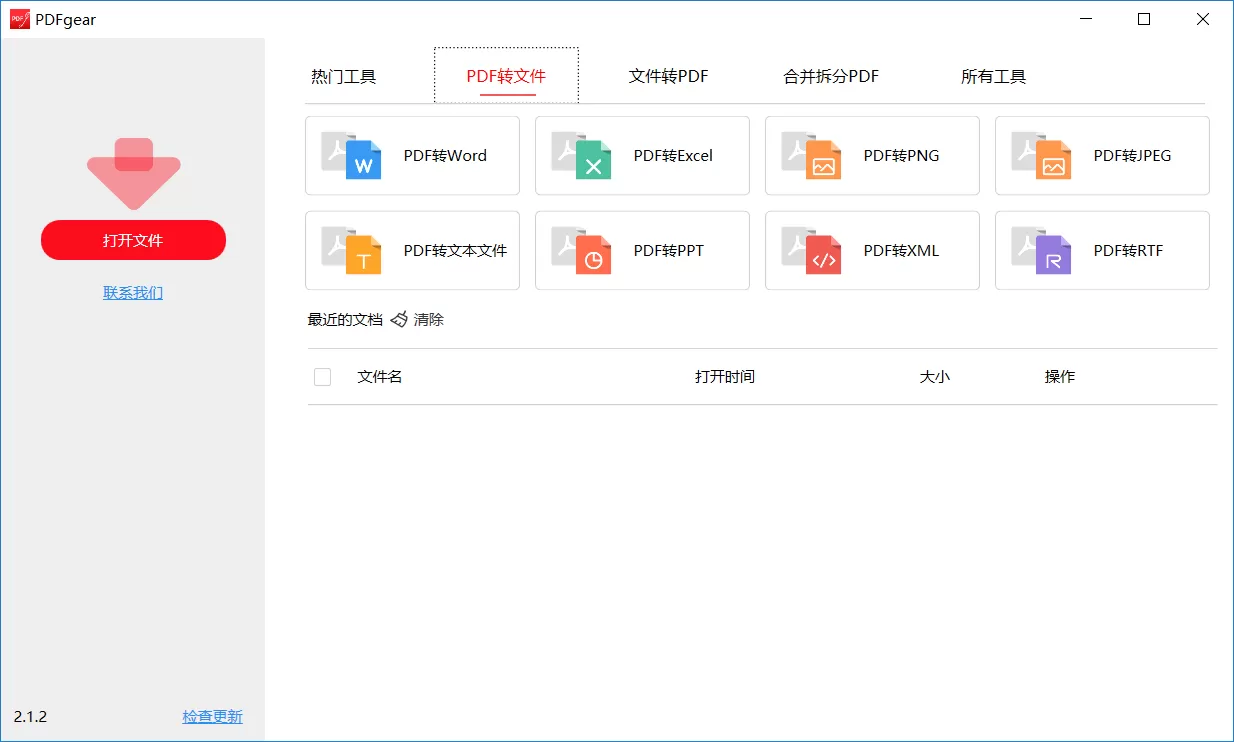Click the 文件名 column header
This screenshot has width=1234, height=742.
click(379, 376)
